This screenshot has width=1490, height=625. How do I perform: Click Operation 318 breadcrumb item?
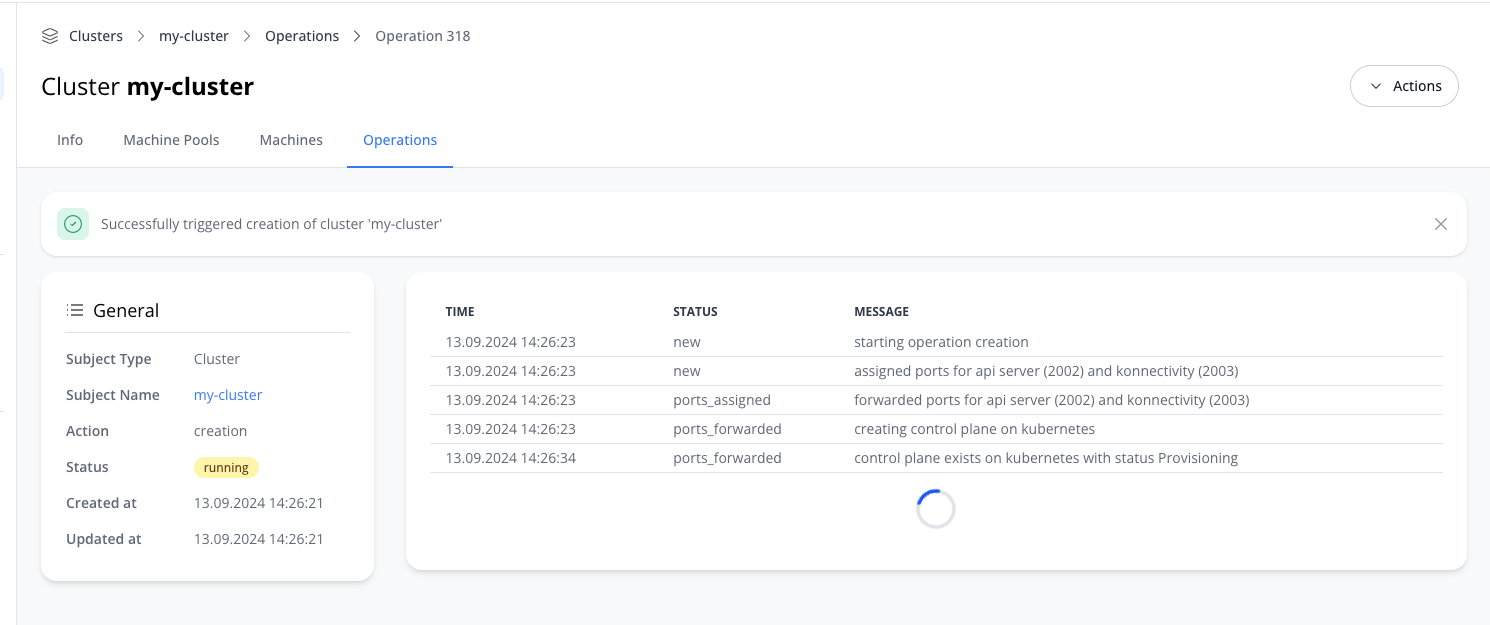tap(422, 36)
